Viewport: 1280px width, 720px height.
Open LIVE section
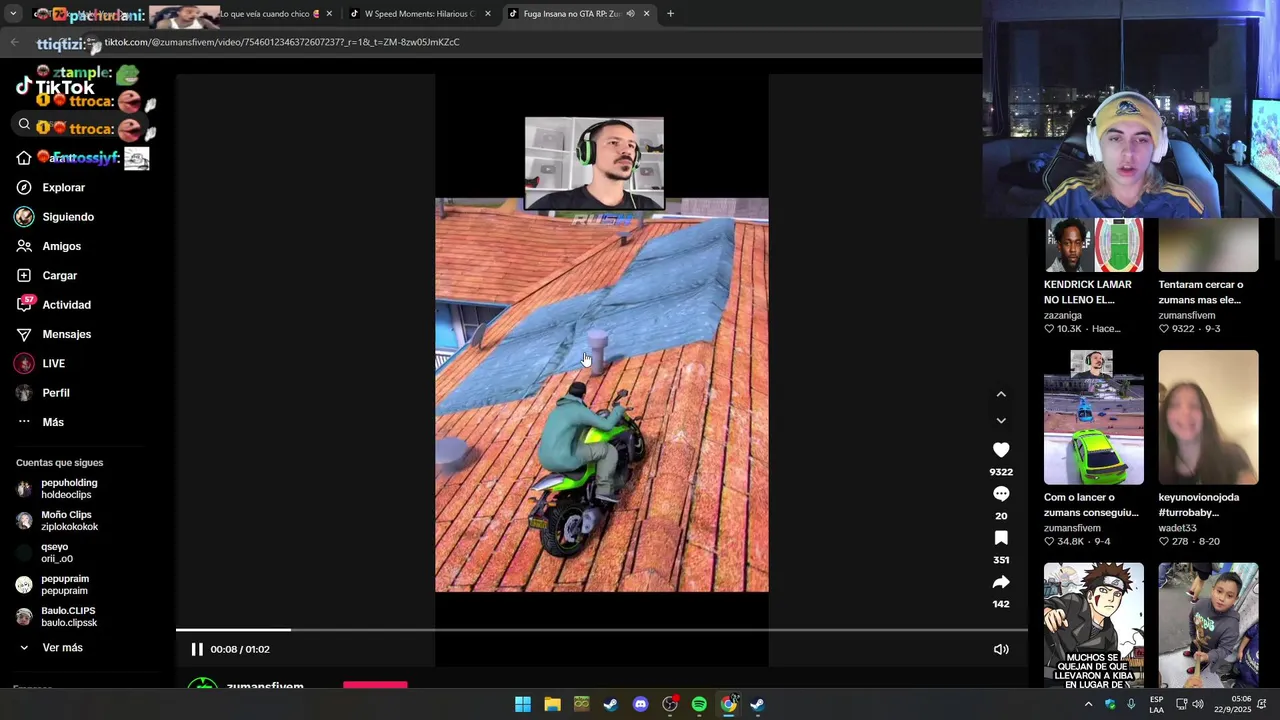tap(53, 364)
